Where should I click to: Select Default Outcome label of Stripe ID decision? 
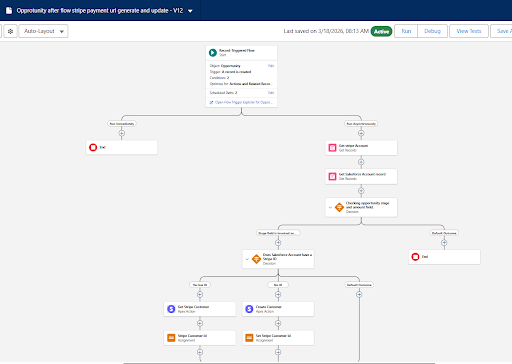[x=359, y=285]
